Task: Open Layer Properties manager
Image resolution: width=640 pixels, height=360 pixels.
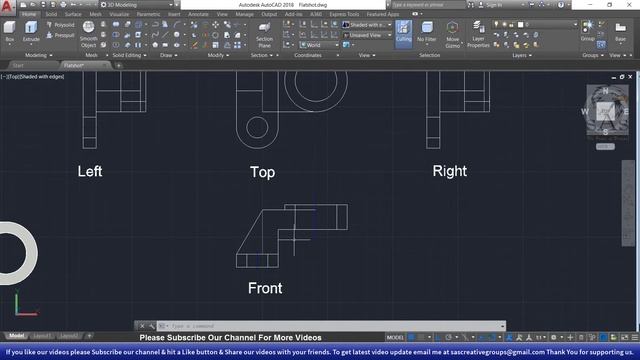Action: (x=478, y=35)
